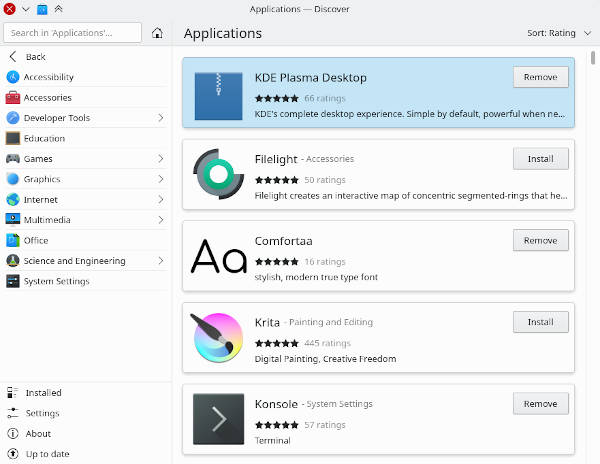Click the Multimedia screen icon
Viewport: 600px width, 464px height.
tap(13, 220)
